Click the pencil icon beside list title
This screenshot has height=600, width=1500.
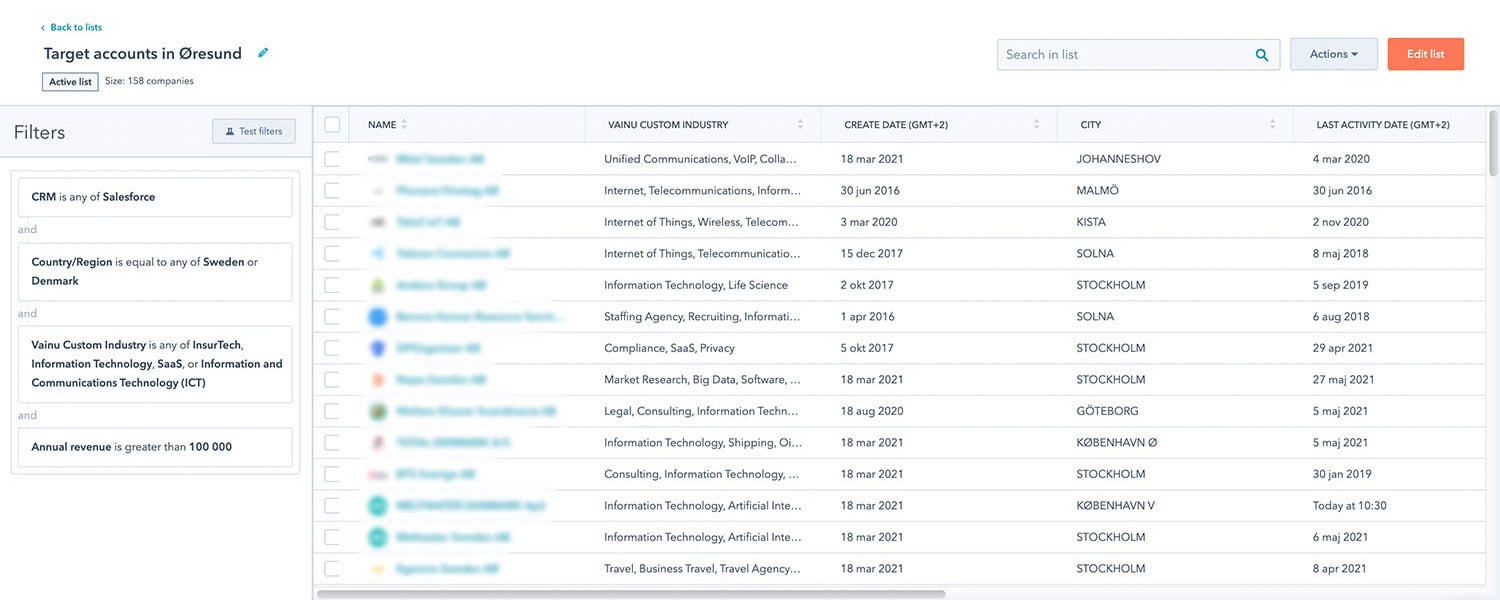tap(263, 53)
